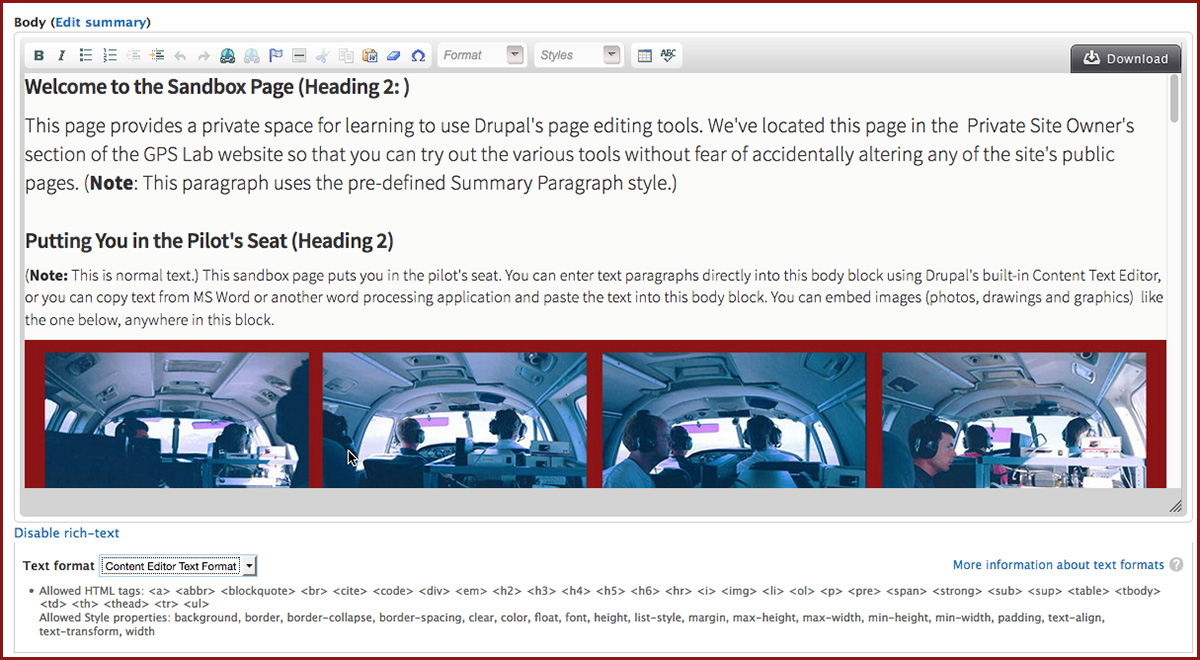Click the insert link globe icon

228,56
